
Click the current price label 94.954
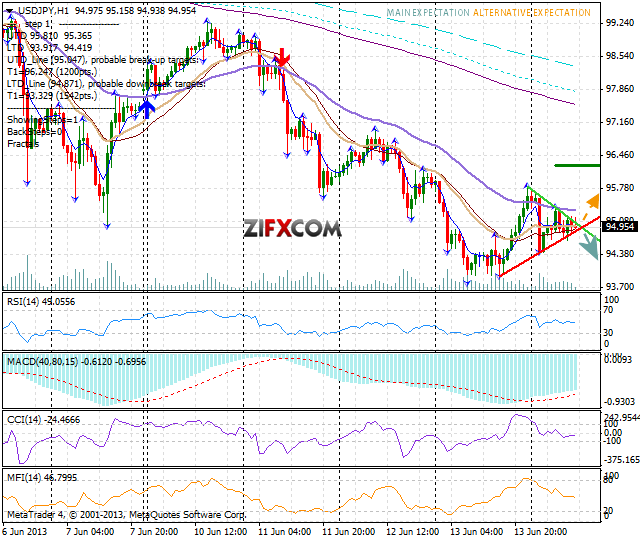pos(620,227)
